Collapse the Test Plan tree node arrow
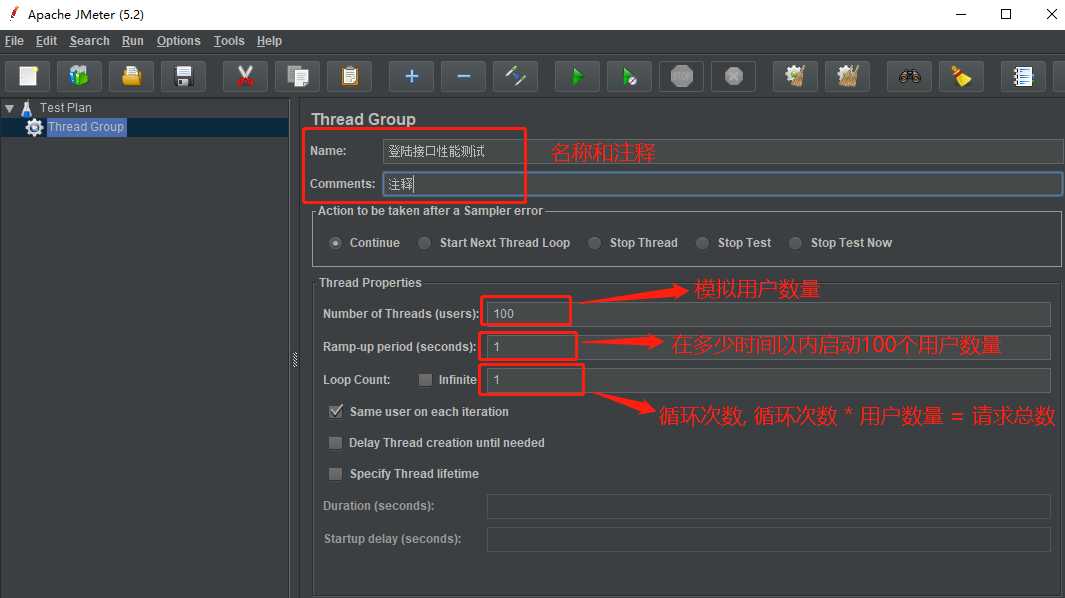The image size is (1065, 598). click(x=10, y=108)
